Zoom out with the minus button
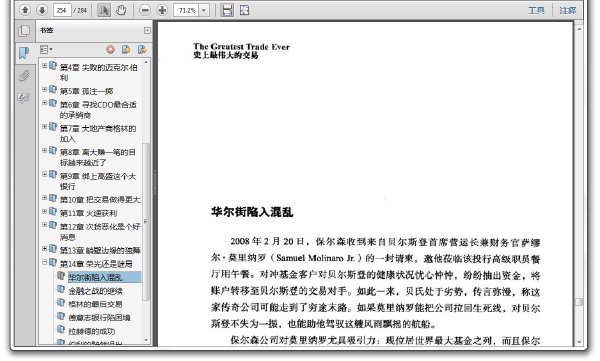The height and width of the screenshot is (361, 600). coord(145,10)
